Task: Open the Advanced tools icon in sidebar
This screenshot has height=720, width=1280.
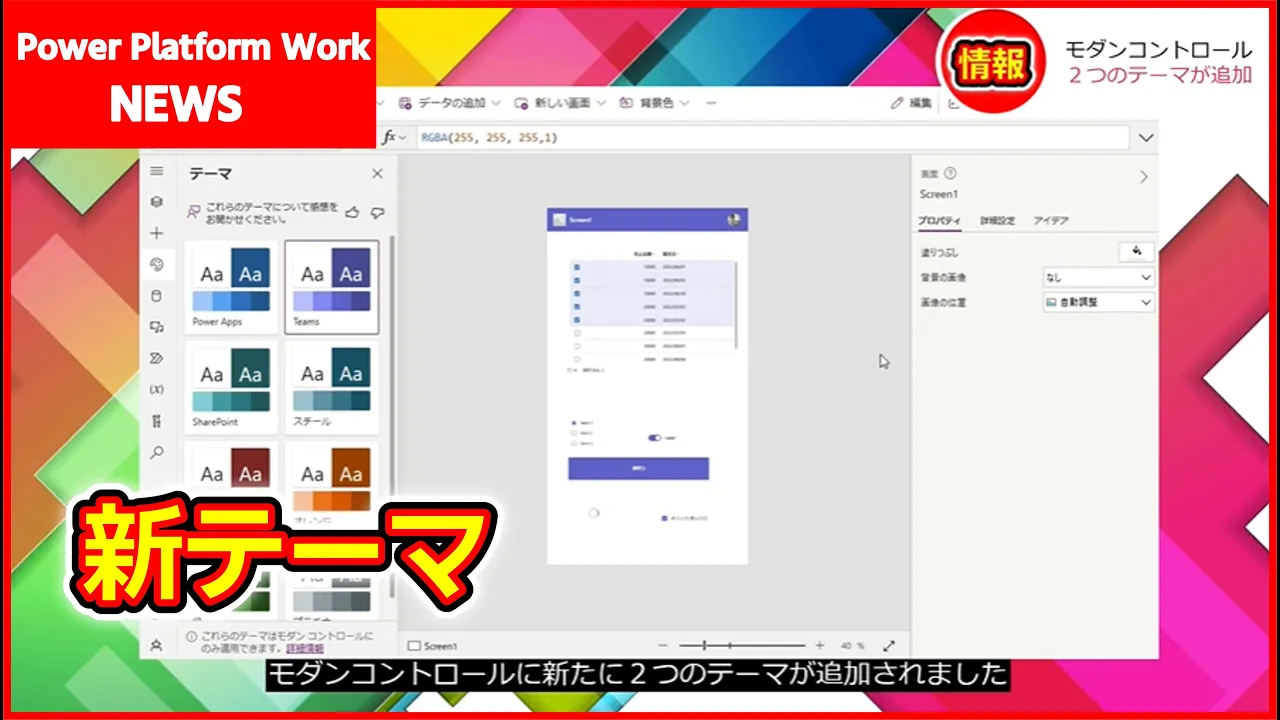Action: 156,421
